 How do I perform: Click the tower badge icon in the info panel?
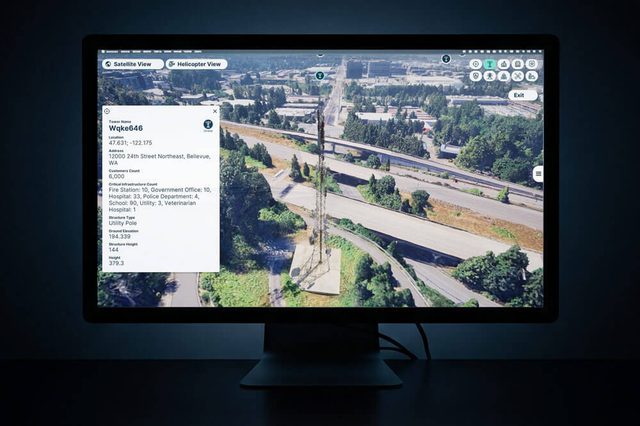[207, 126]
